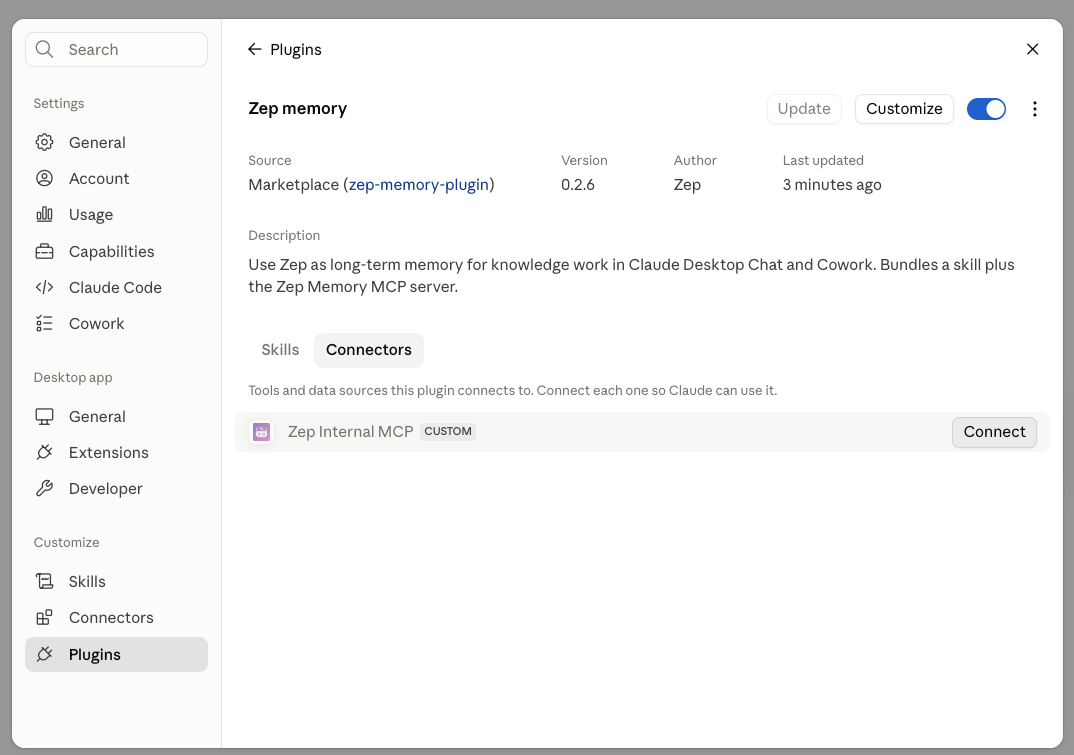Click the search magnifier icon
1074x755 pixels.
(x=45, y=49)
